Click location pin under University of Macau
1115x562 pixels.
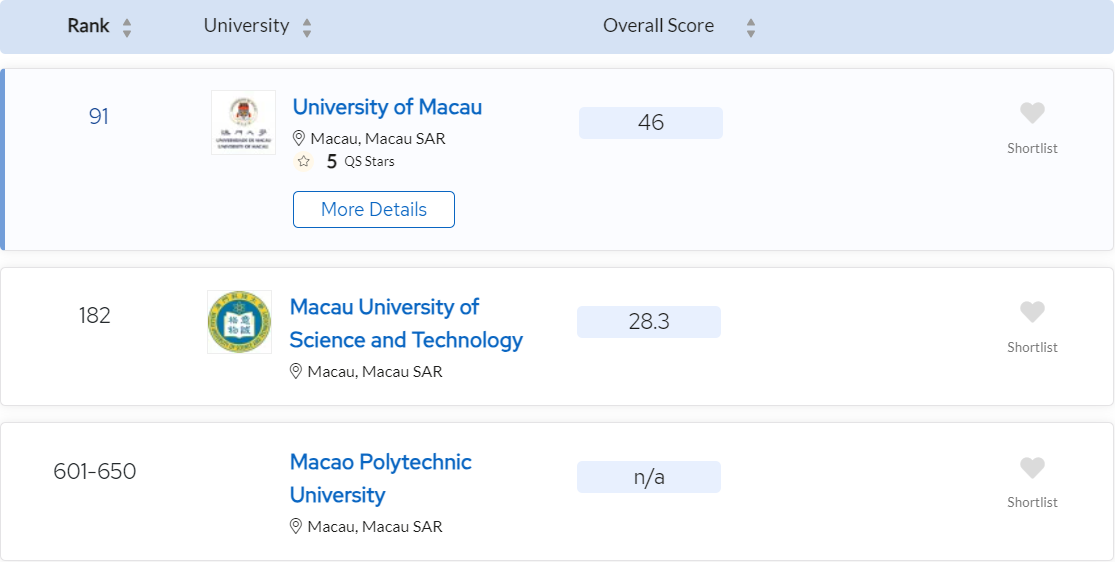pyautogui.click(x=299, y=138)
